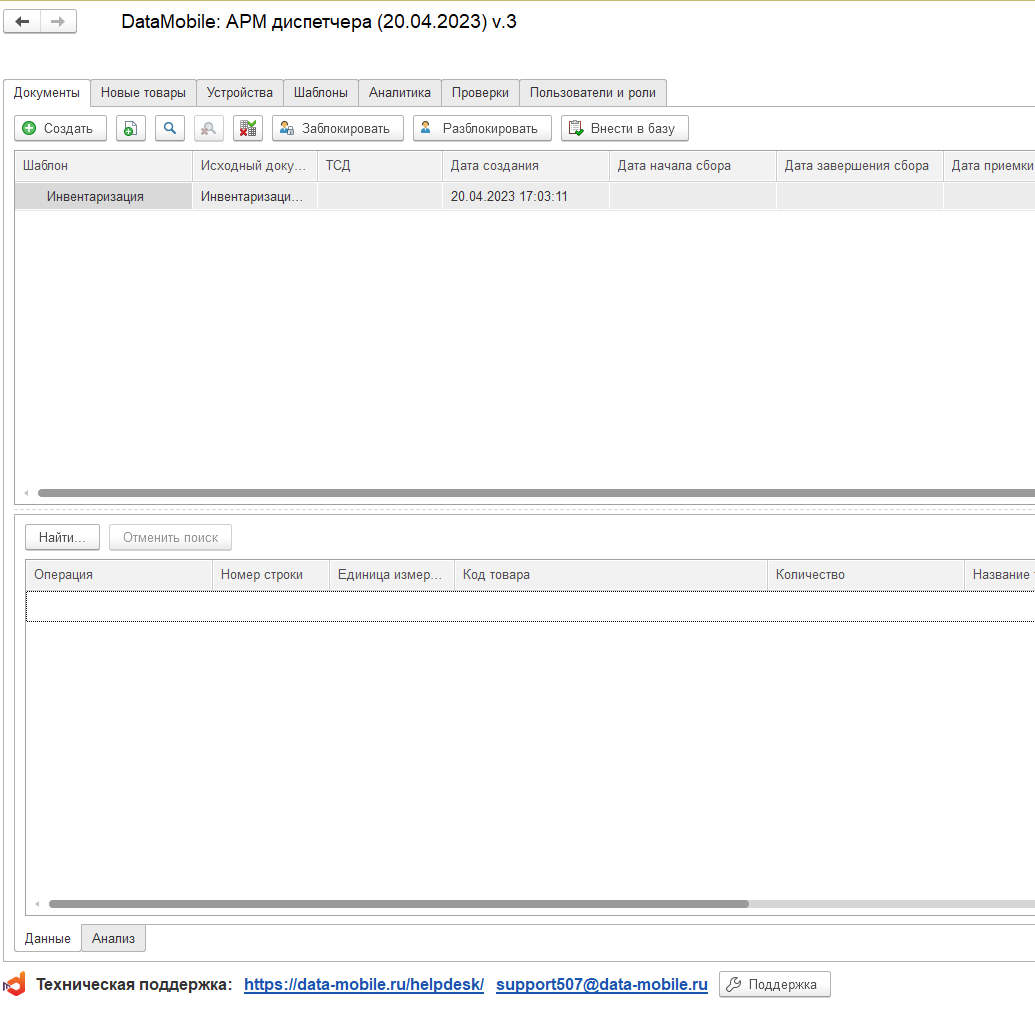Click the table icon with red cross
Viewport: 1035px width, 1009px height.
pos(248,128)
